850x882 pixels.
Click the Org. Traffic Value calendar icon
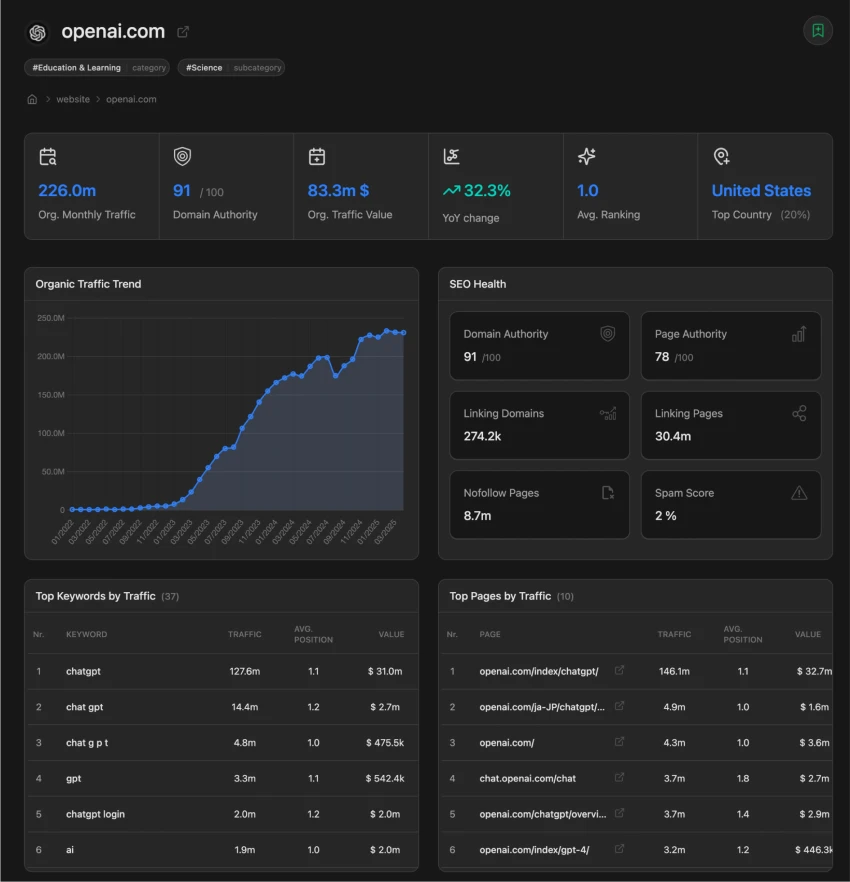pos(317,156)
